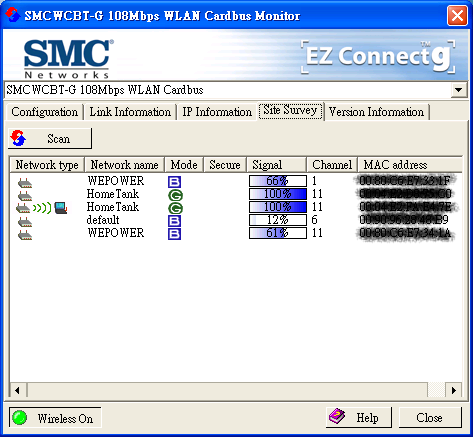473x437 pixels.
Task: Click the green Wireless On indicator light
Action: [x=19, y=418]
